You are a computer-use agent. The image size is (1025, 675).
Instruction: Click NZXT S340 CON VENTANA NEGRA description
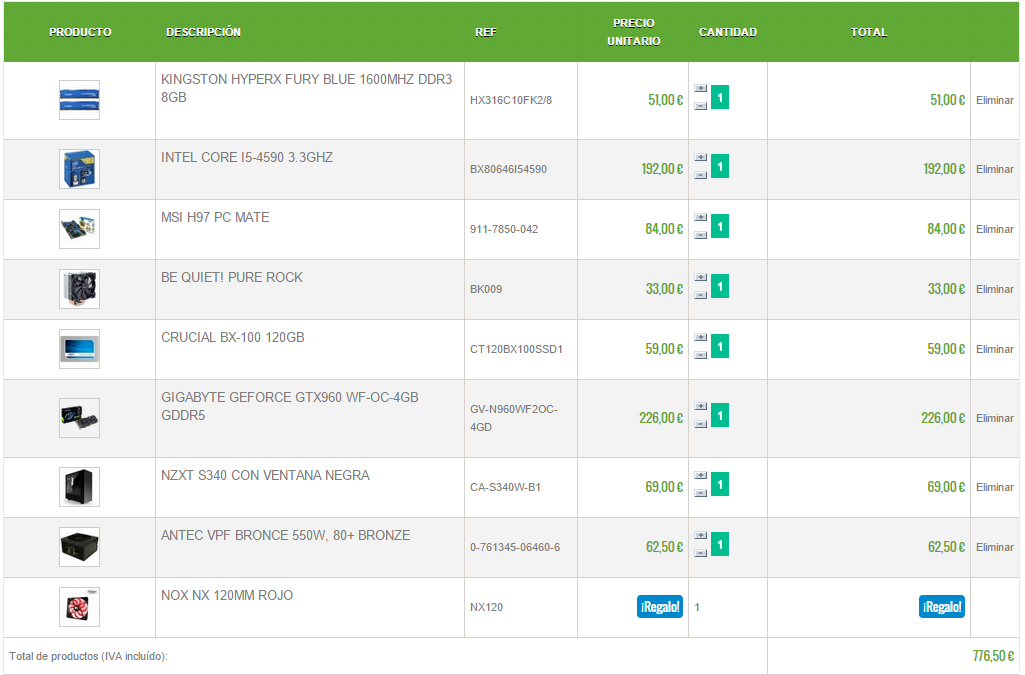click(x=265, y=476)
